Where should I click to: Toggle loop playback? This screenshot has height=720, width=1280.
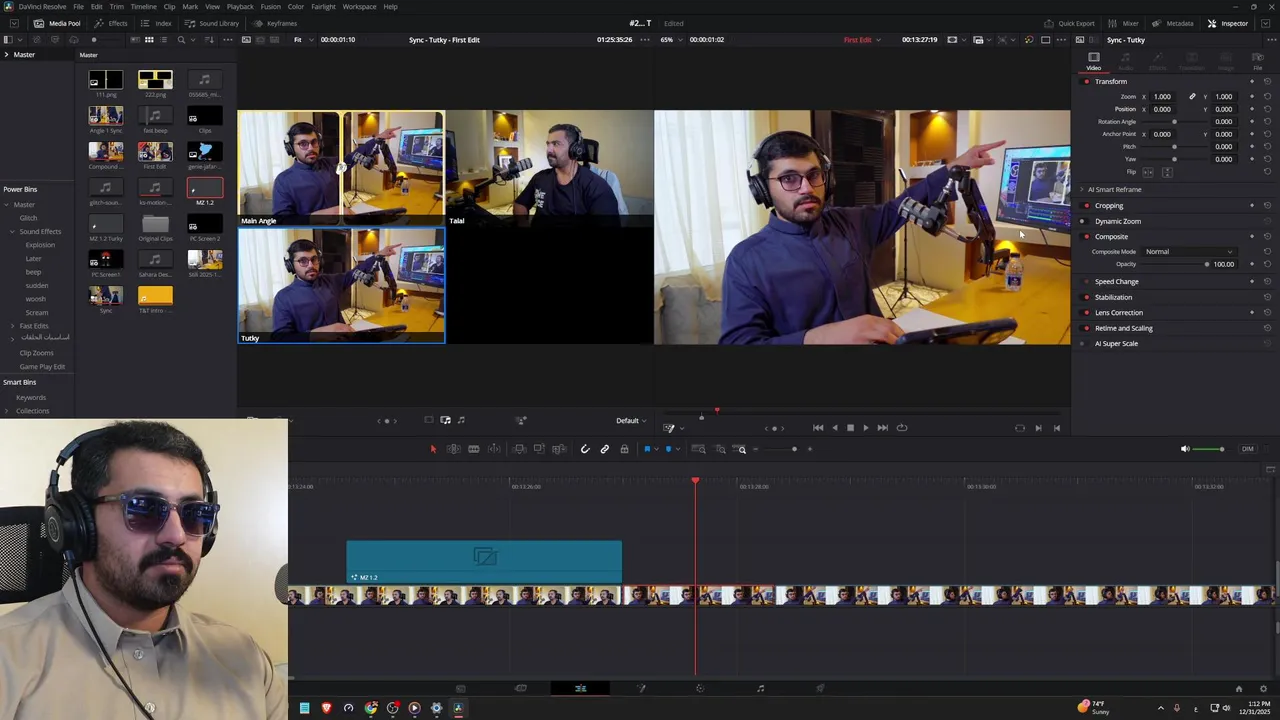[x=902, y=428]
